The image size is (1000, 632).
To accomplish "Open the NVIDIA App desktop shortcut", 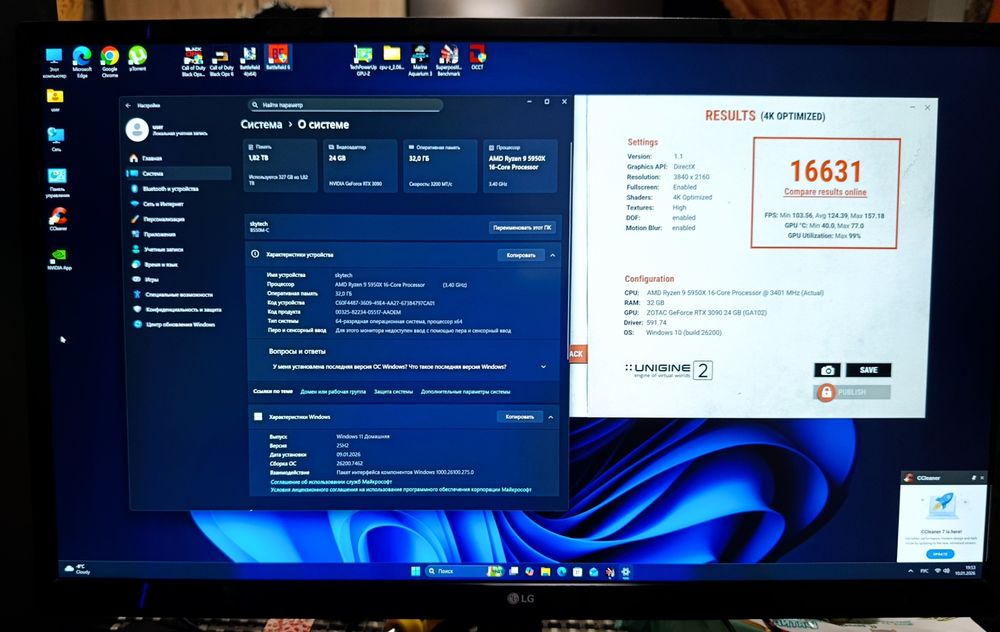I will coord(59,259).
